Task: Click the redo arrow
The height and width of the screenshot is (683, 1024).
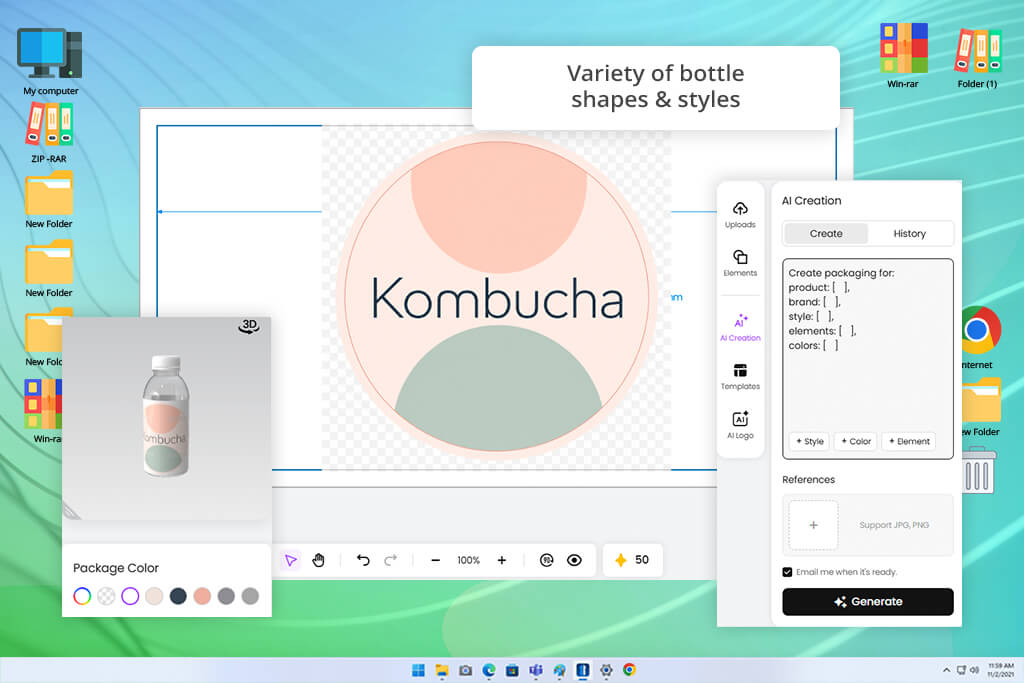Action: point(391,560)
